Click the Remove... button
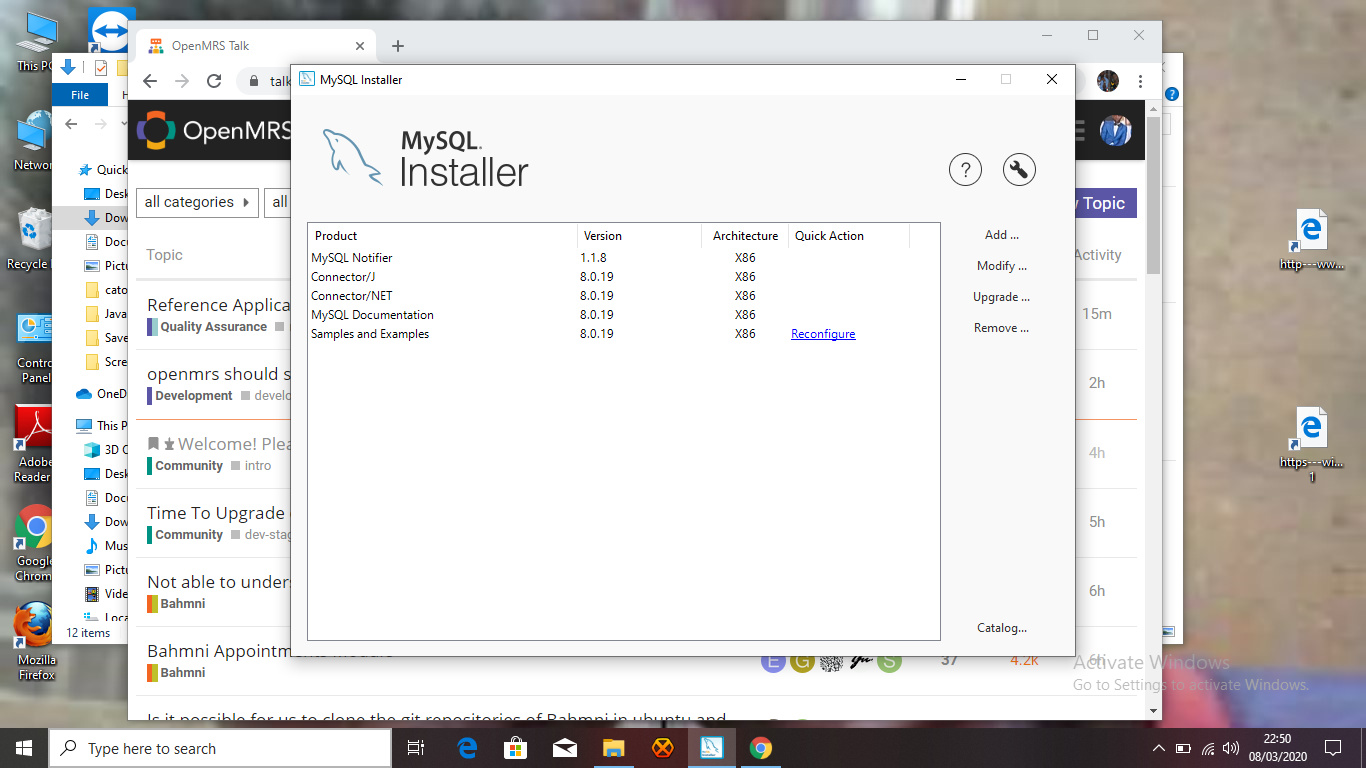 (1002, 328)
